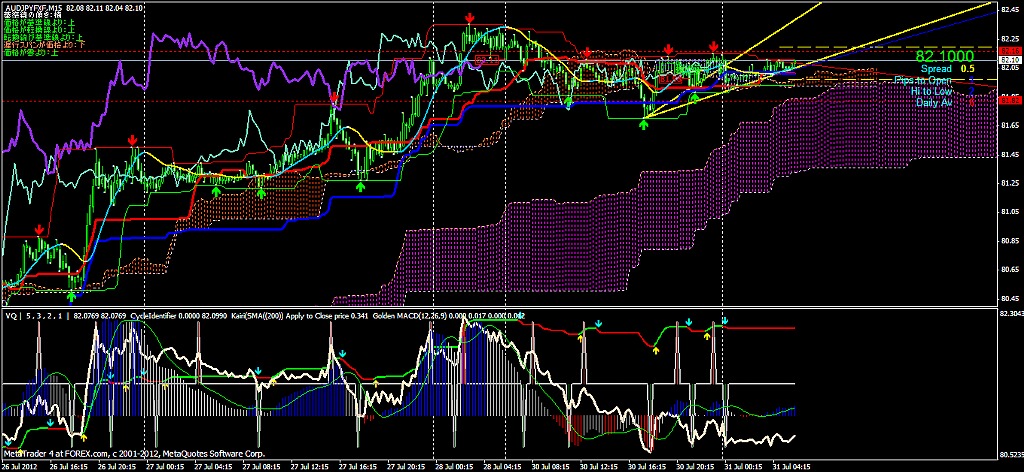Screen dimensions: 1024x472
Task: Click the Pips to Open text
Action: [x=923, y=80]
